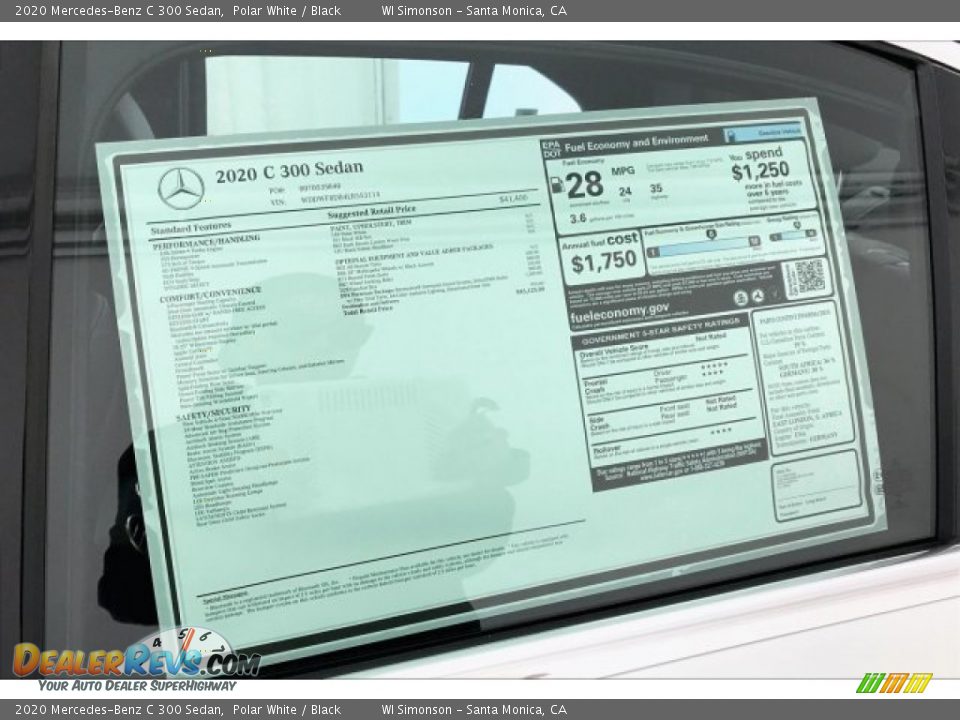
Task: Click the "Frontal Crash" rating row
Action: coord(666,382)
